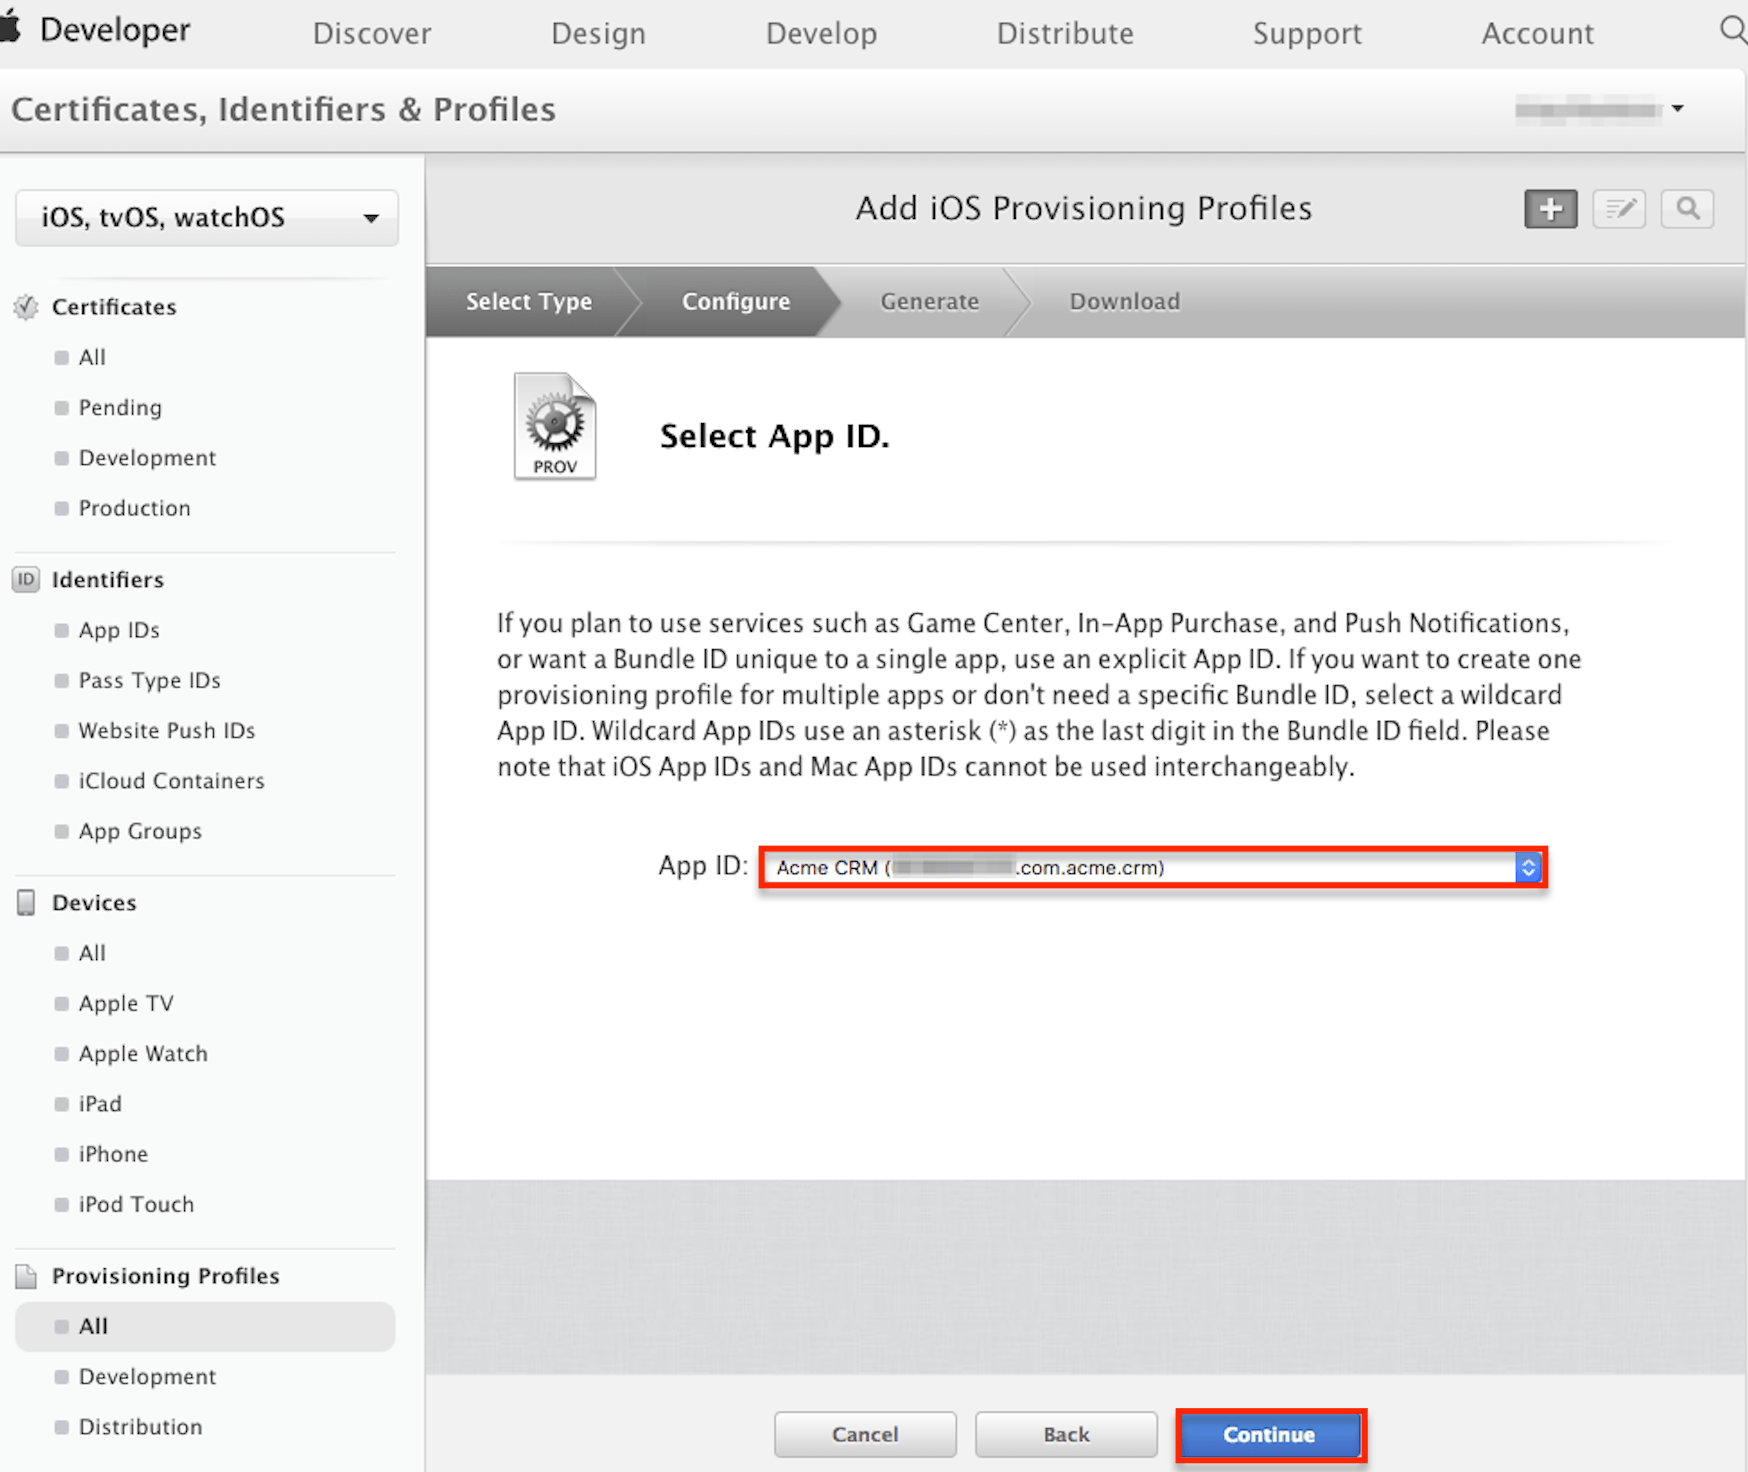Viewport: 1748px width, 1472px height.
Task: Click the Generate step tab
Action: 929,301
